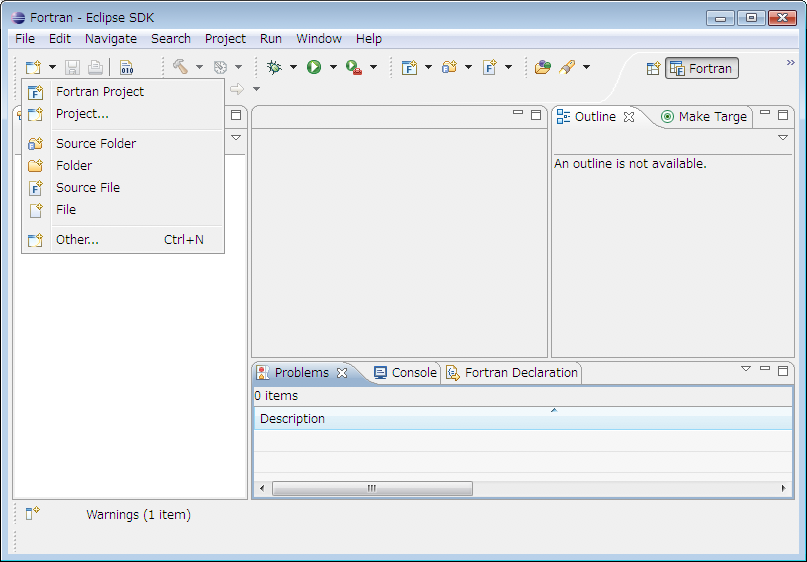This screenshot has width=807, height=562.
Task: Choose Project... from the New menu
Action: 123,114
